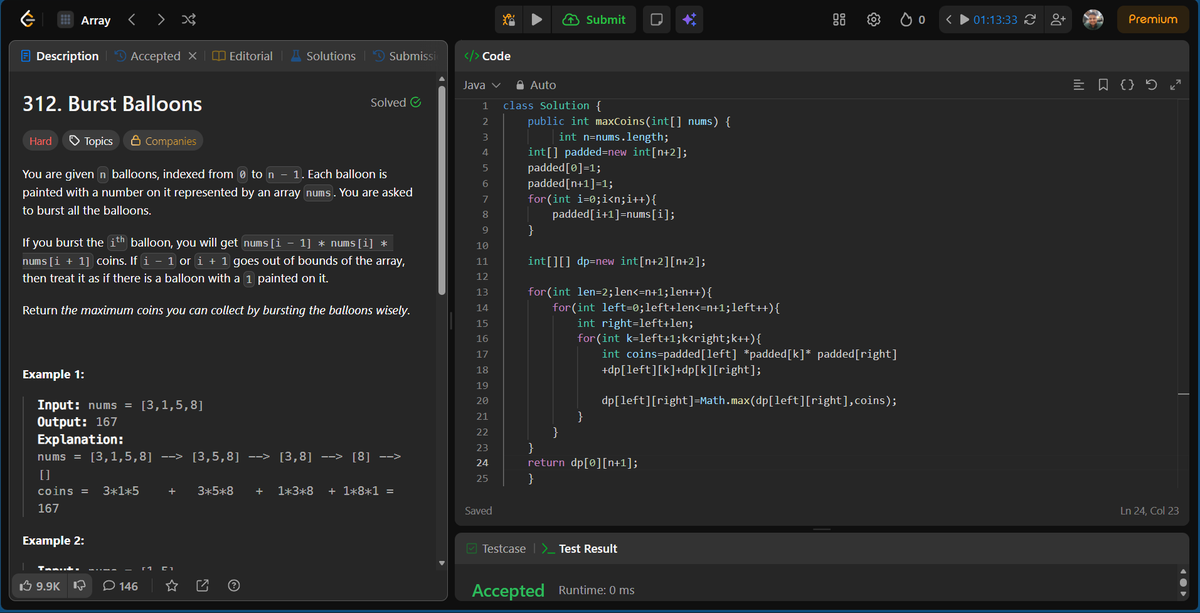Open the LeetCode home logo
Viewport: 1200px width, 613px height.
point(28,19)
